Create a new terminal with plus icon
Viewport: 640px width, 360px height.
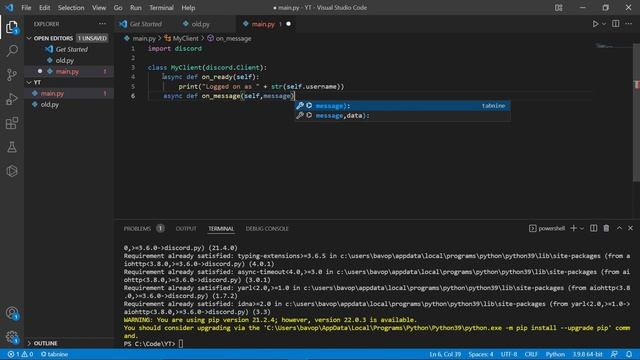[x=573, y=228]
